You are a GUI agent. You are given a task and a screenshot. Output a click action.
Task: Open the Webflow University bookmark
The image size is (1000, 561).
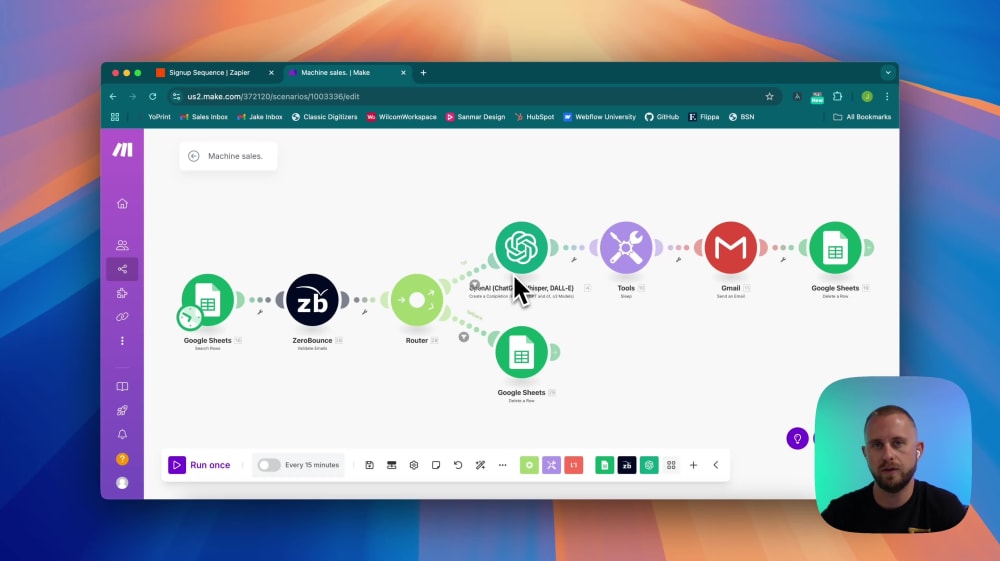(x=599, y=117)
